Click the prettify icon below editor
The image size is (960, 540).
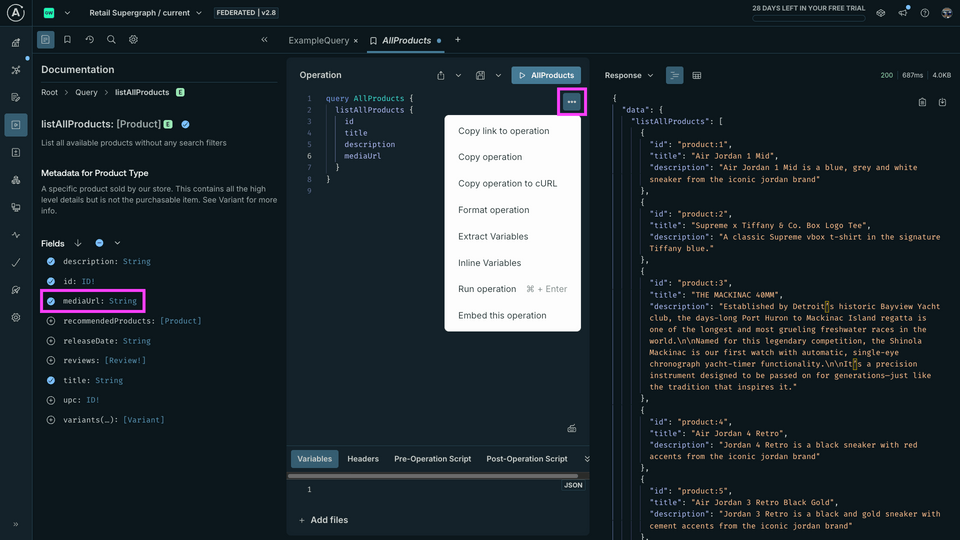(572, 429)
